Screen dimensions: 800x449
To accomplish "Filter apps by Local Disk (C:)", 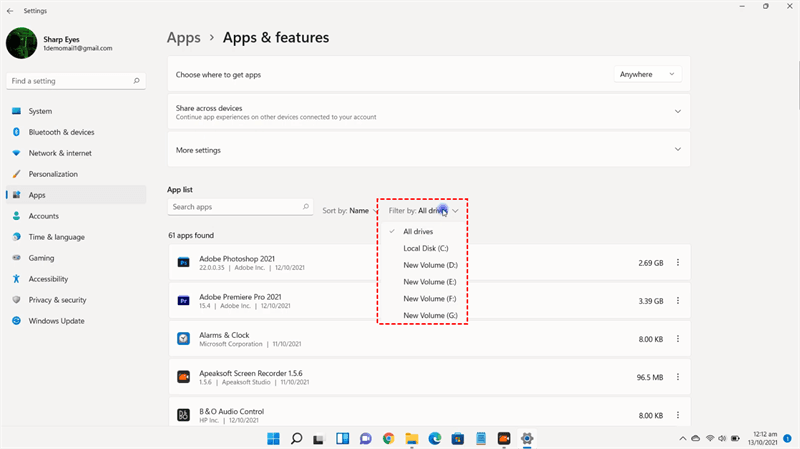I will point(426,248).
